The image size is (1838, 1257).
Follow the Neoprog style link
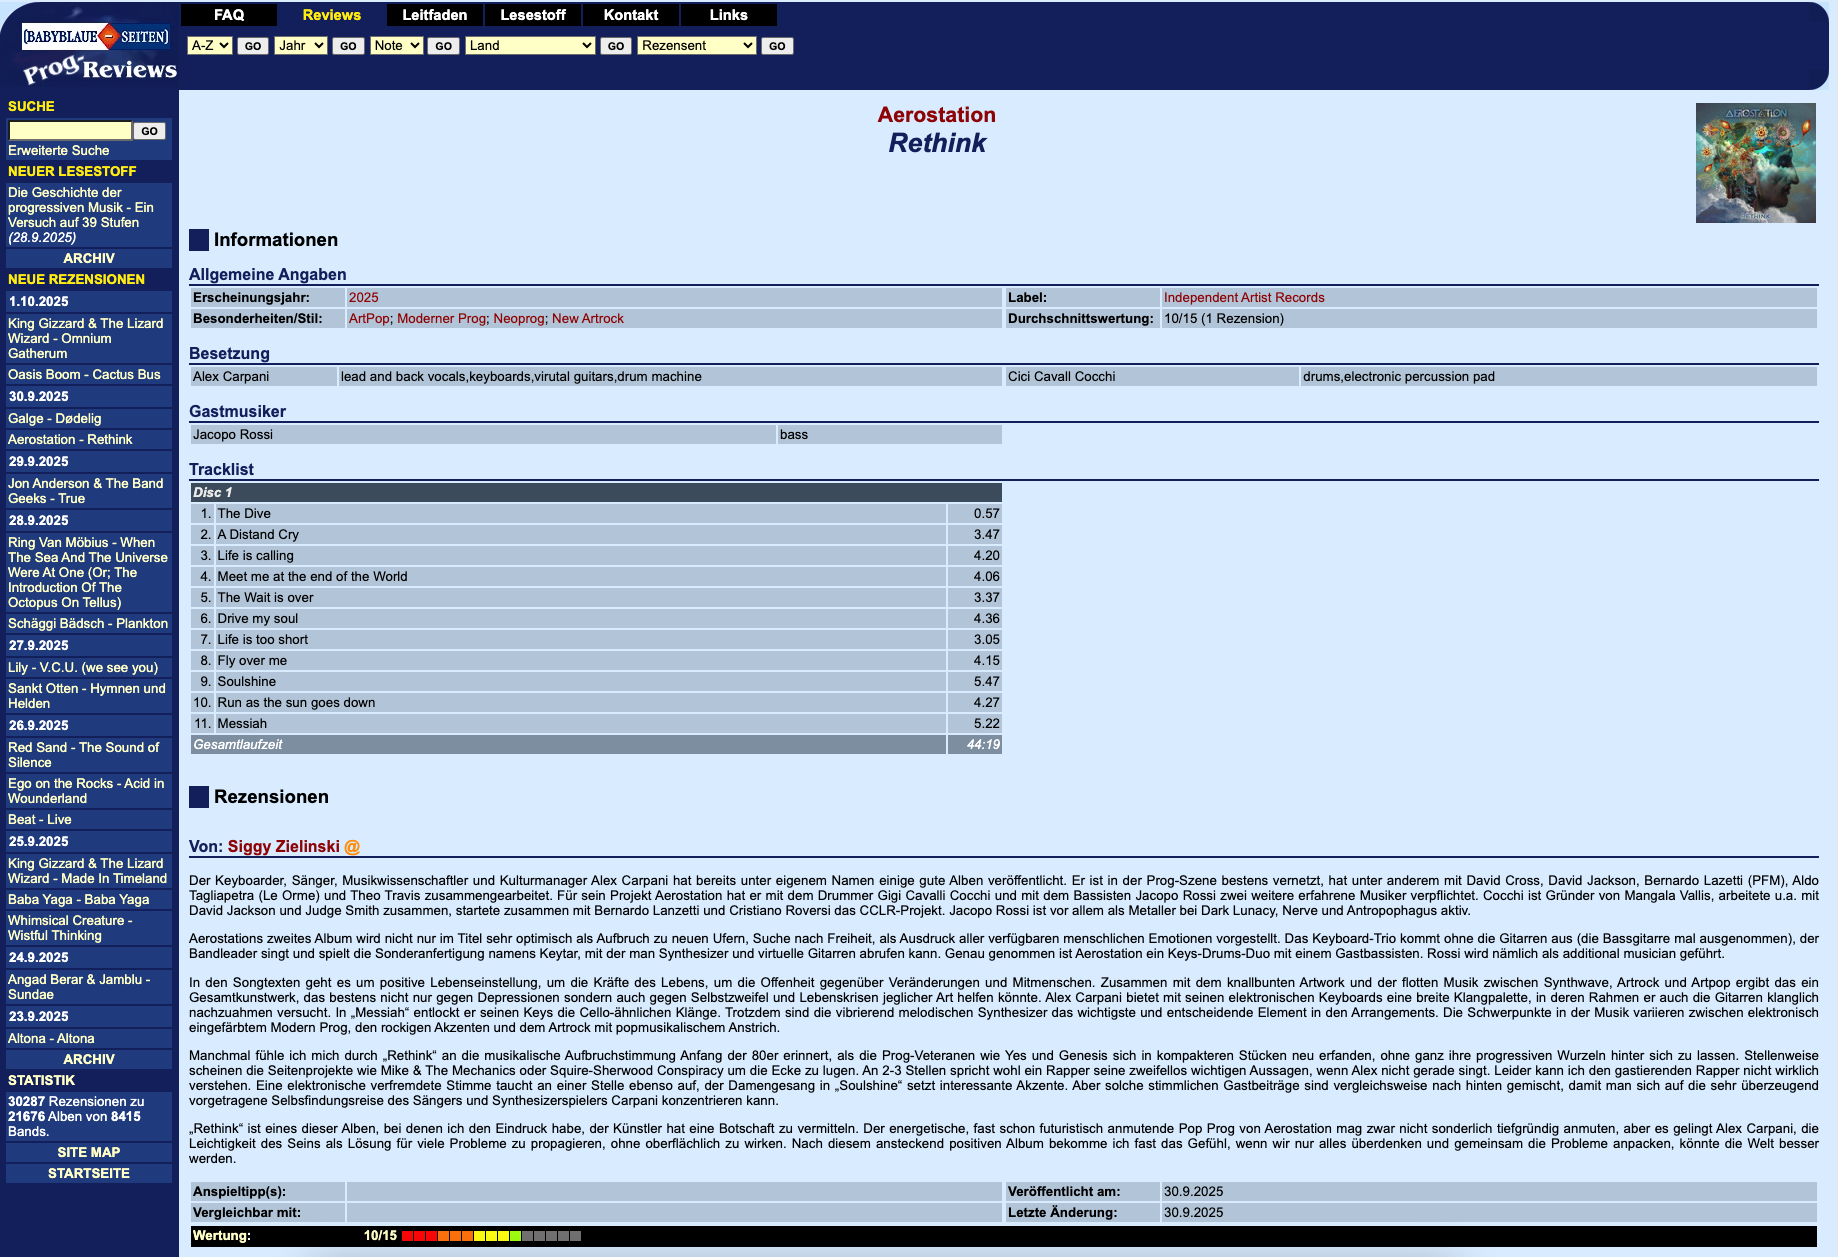tap(519, 319)
